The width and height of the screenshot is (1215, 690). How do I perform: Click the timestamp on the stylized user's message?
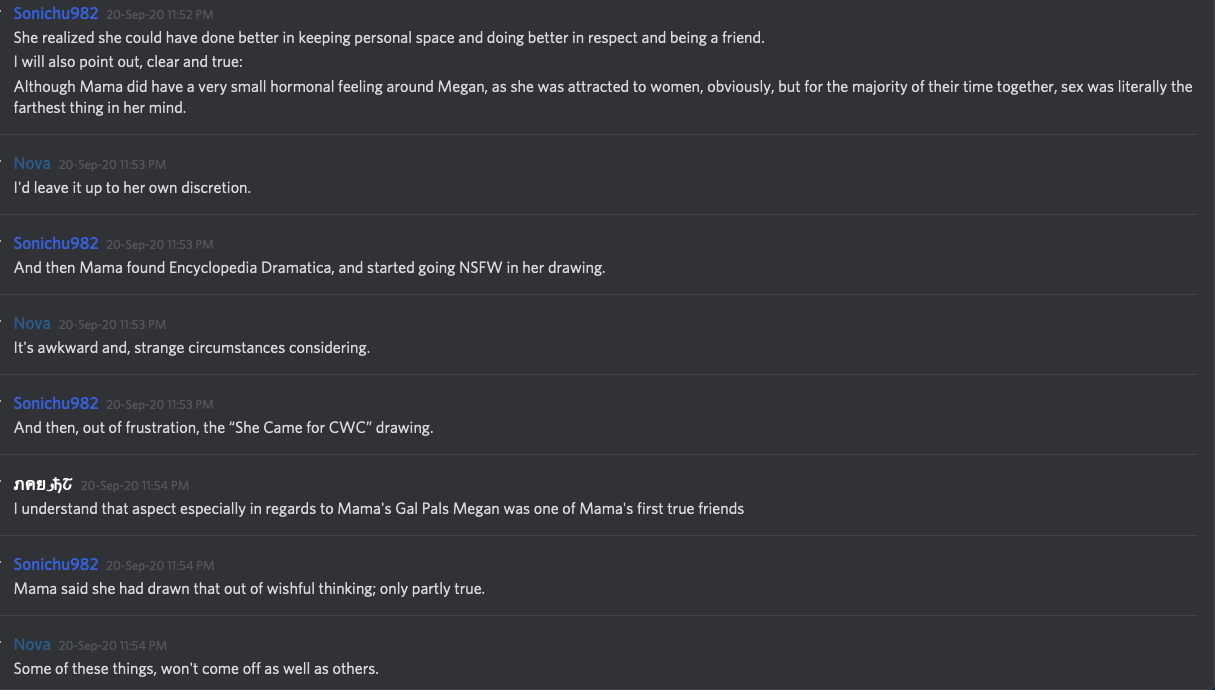coord(135,485)
